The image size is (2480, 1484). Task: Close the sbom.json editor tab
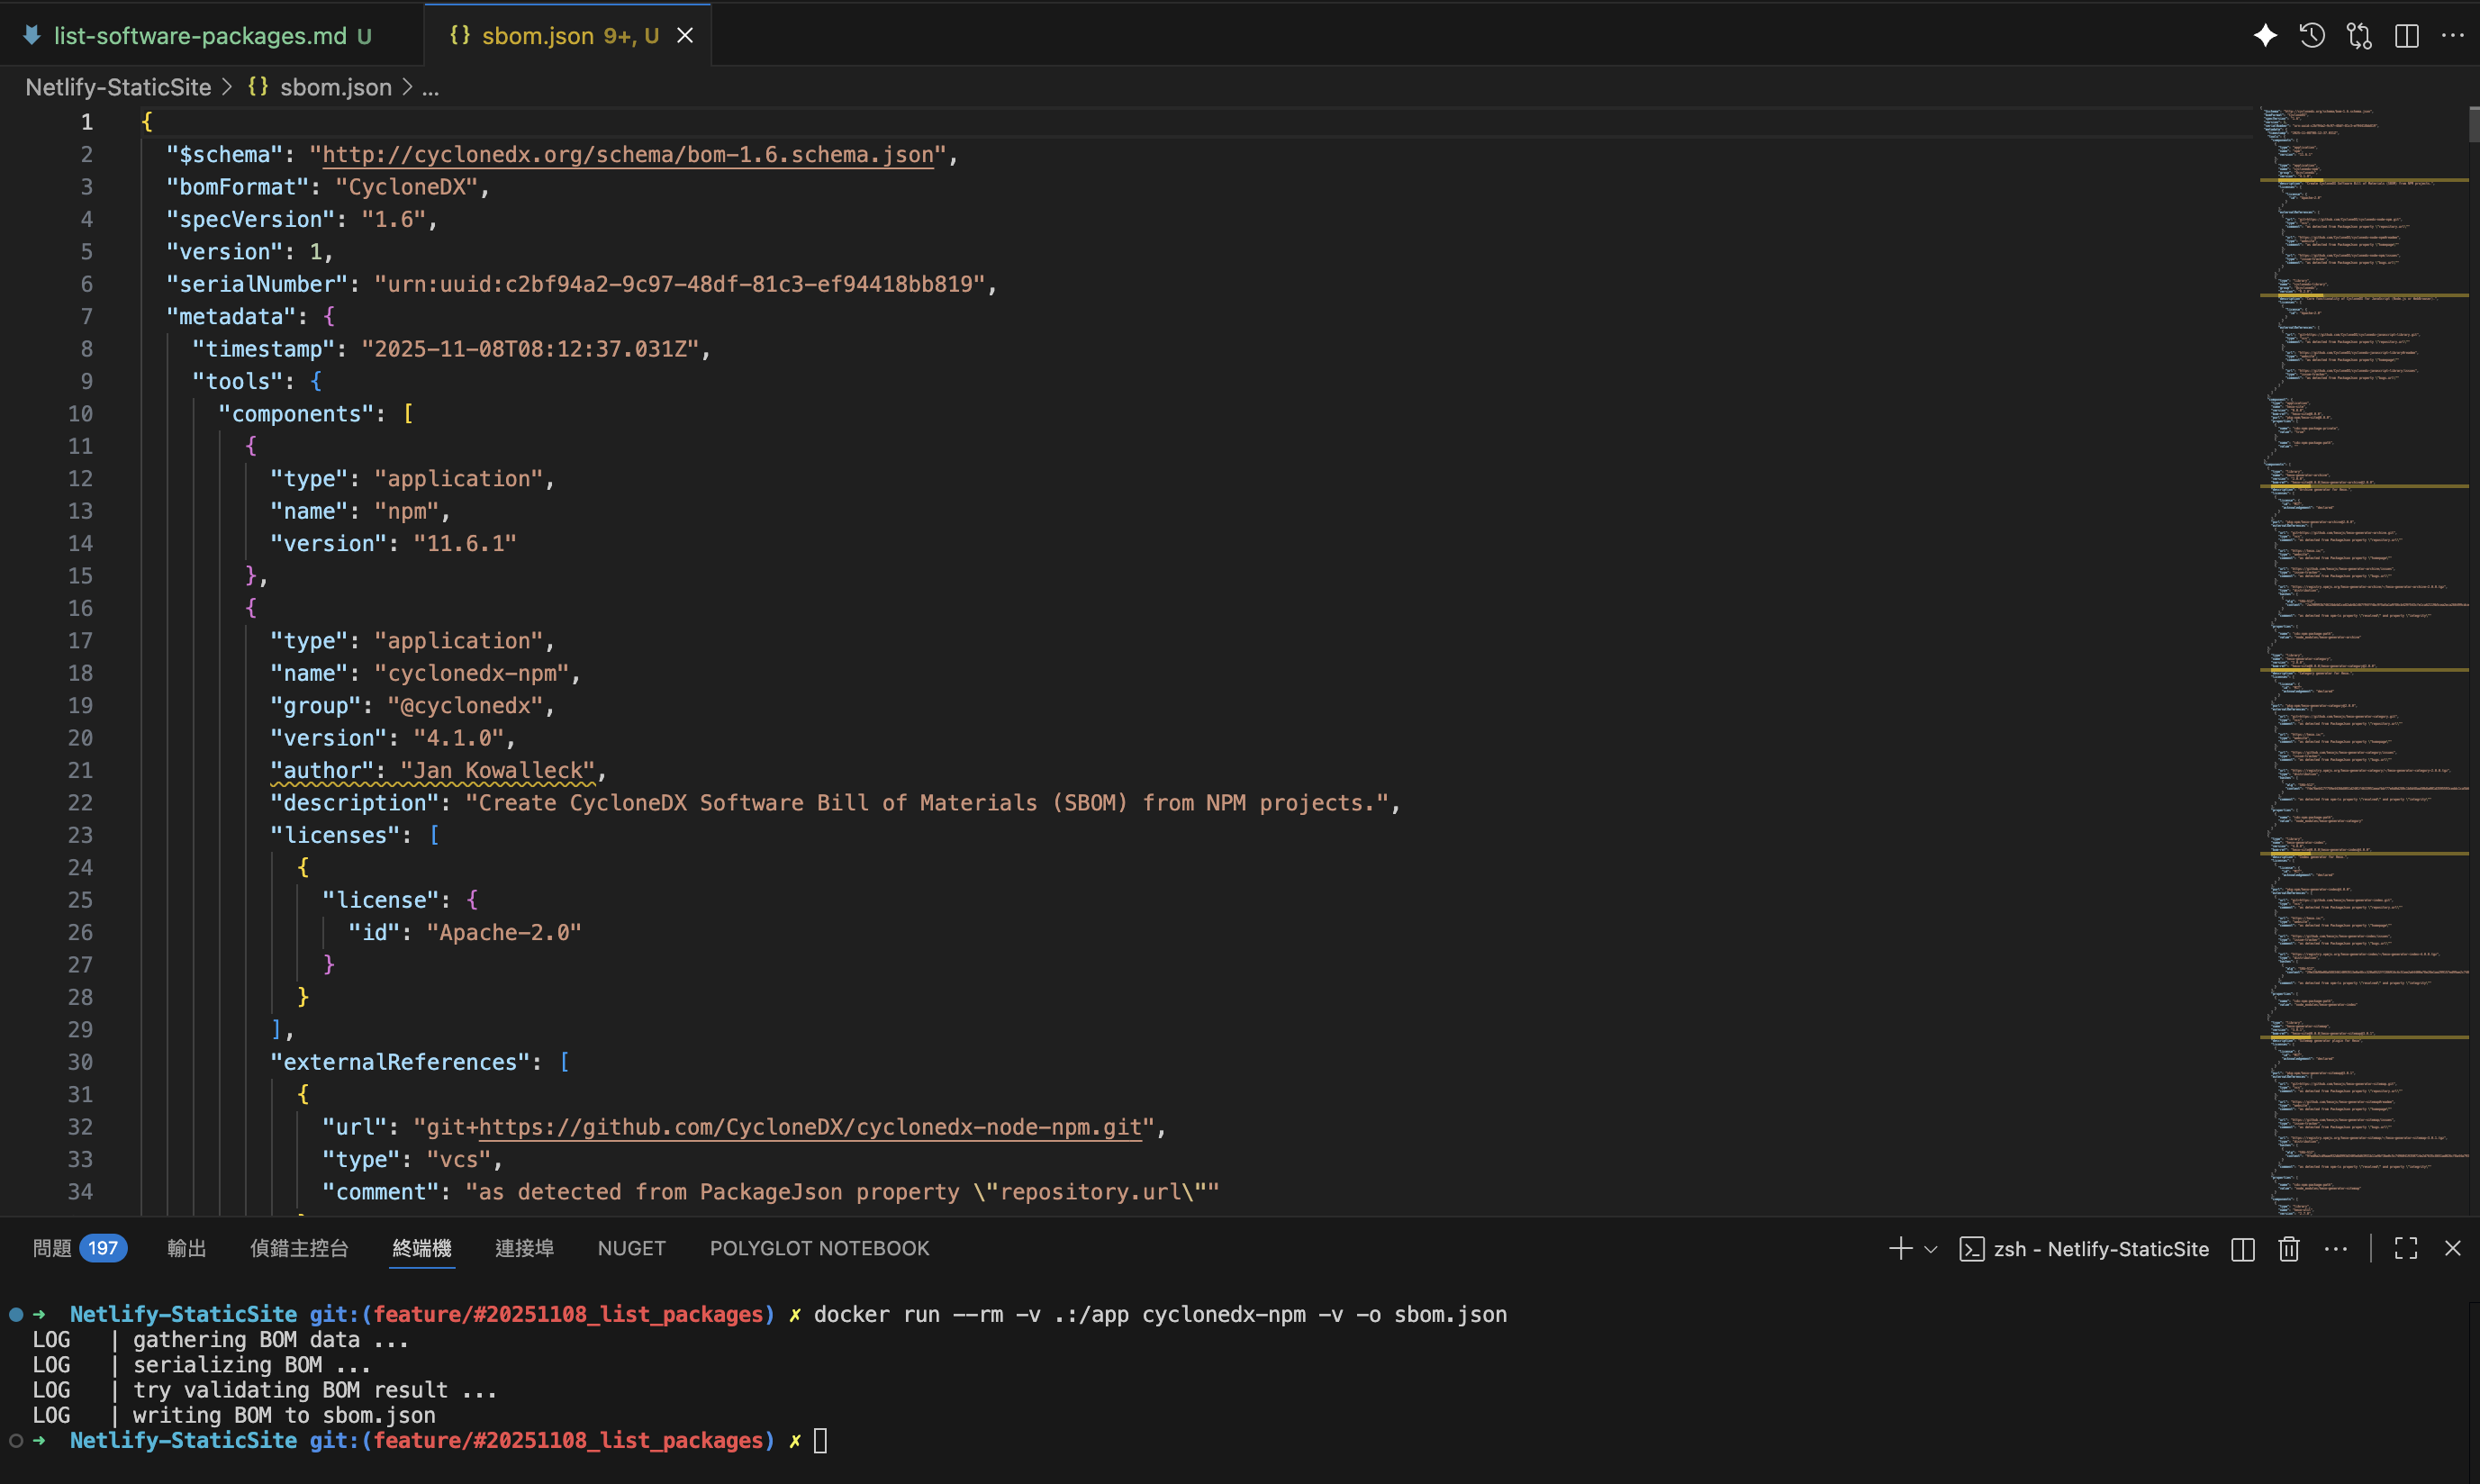click(685, 36)
